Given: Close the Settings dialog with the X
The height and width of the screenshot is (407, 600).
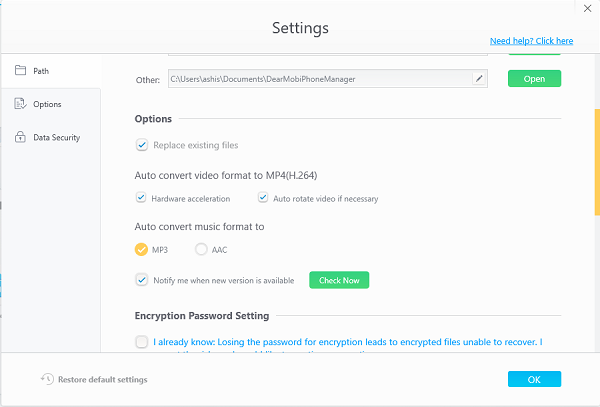Looking at the screenshot, I should [587, 8].
